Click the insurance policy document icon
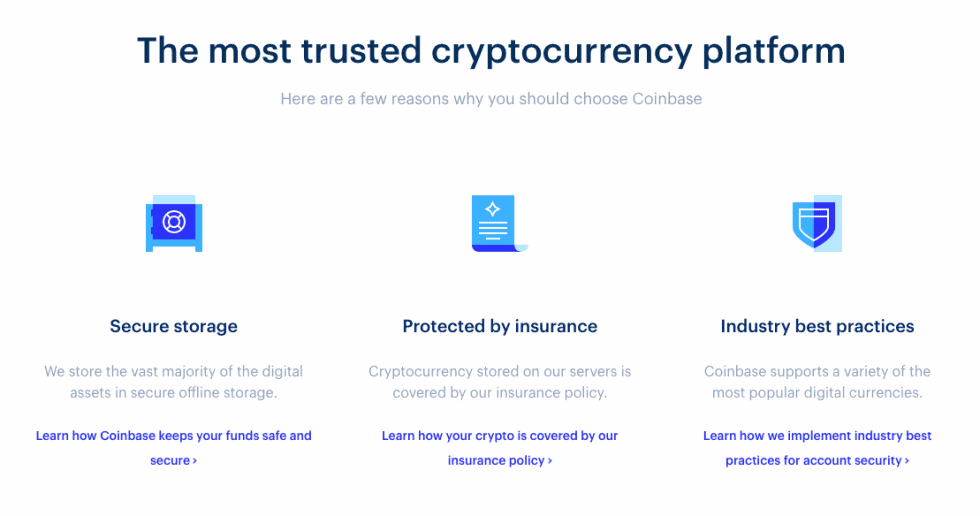The height and width of the screenshot is (516, 980). (x=496, y=223)
